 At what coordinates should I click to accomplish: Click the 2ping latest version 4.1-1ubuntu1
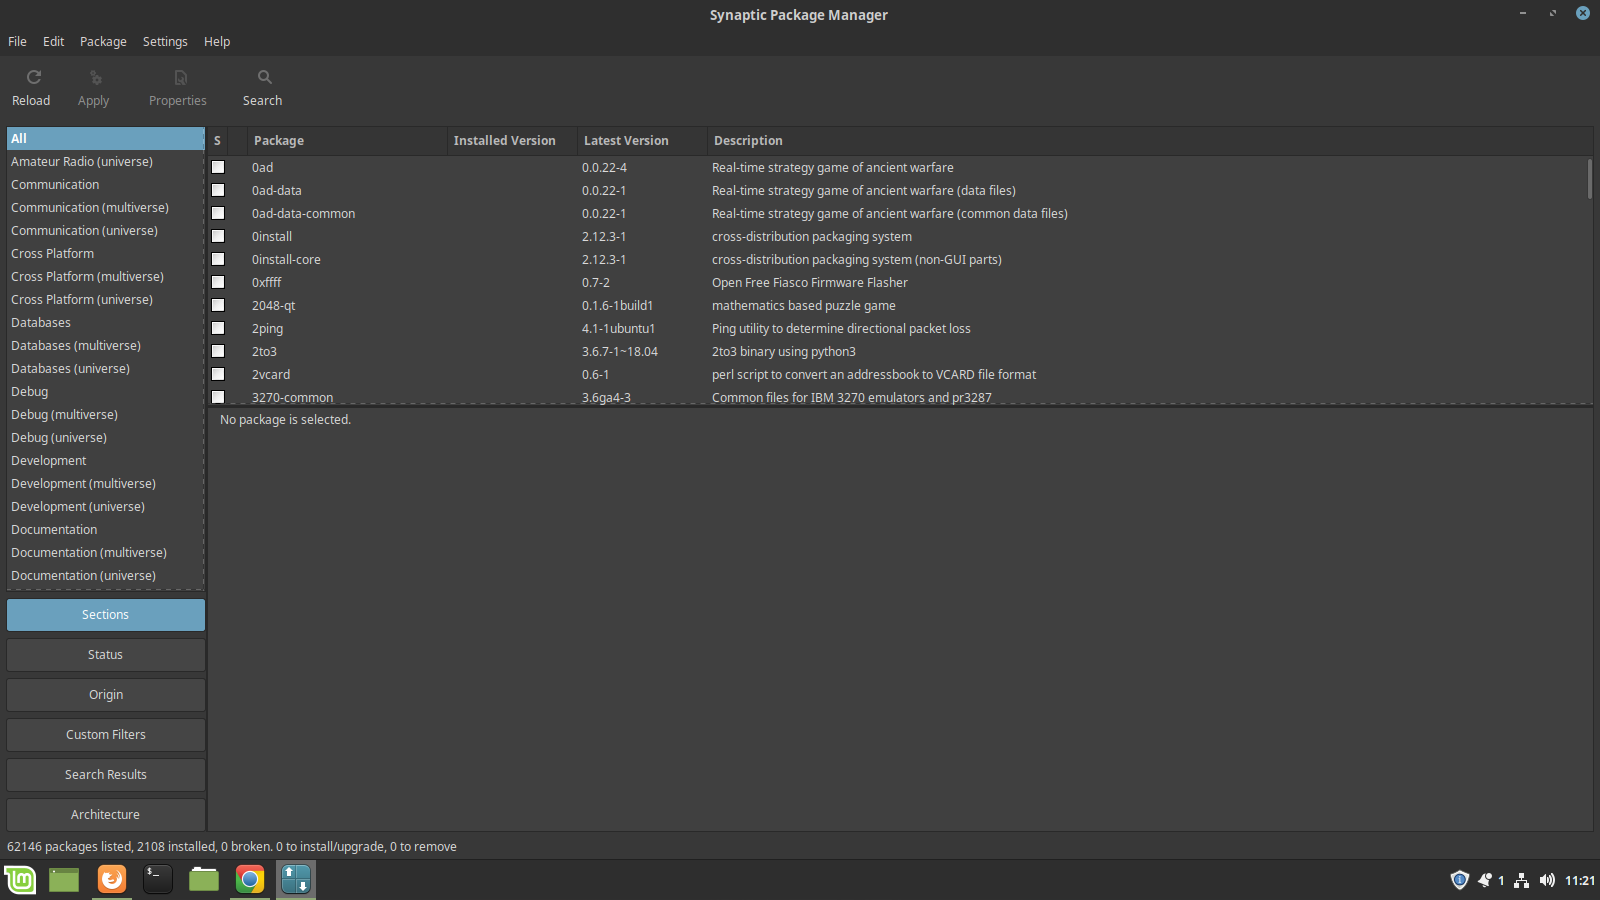(x=618, y=329)
